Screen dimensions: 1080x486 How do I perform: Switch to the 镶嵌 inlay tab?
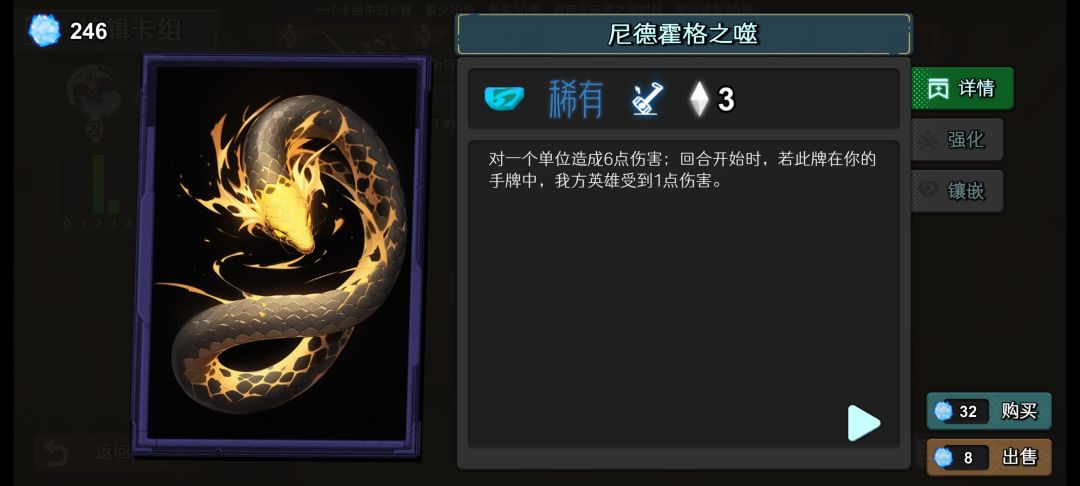click(957, 191)
